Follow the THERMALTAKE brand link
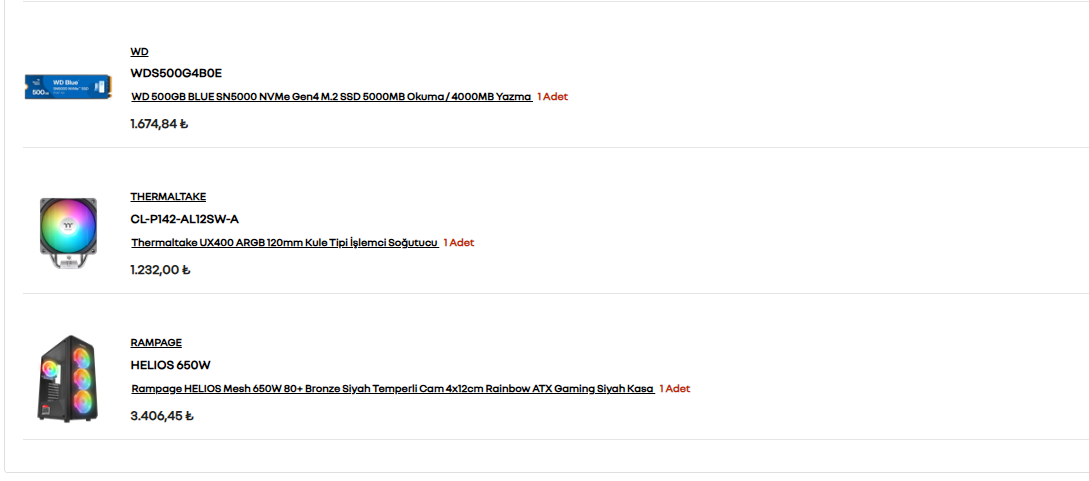The height and width of the screenshot is (481, 1089). [168, 196]
